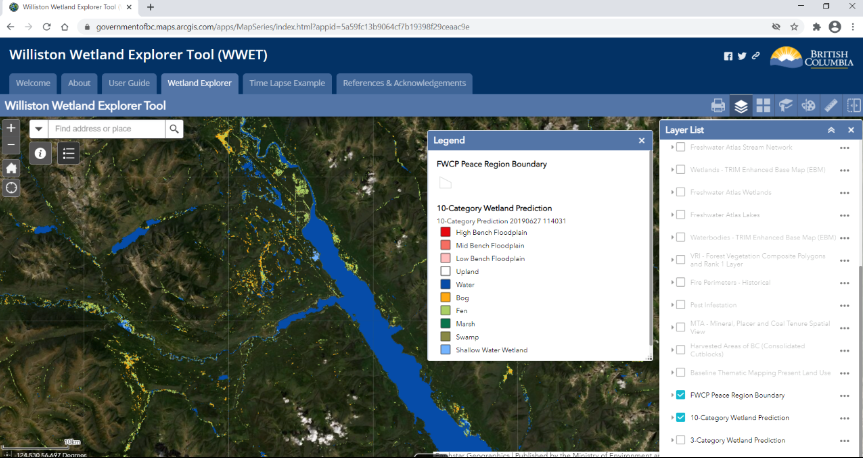Expand Freshwater Atlas Lakes layer details
Screen dimensions: 863x458
pos(673,215)
